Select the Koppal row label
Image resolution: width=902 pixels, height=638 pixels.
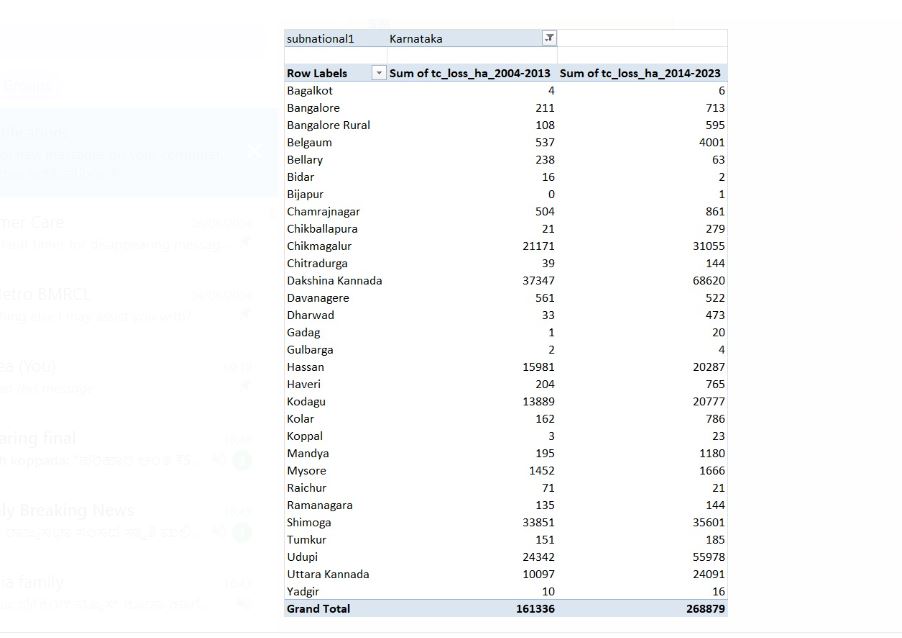coord(305,436)
